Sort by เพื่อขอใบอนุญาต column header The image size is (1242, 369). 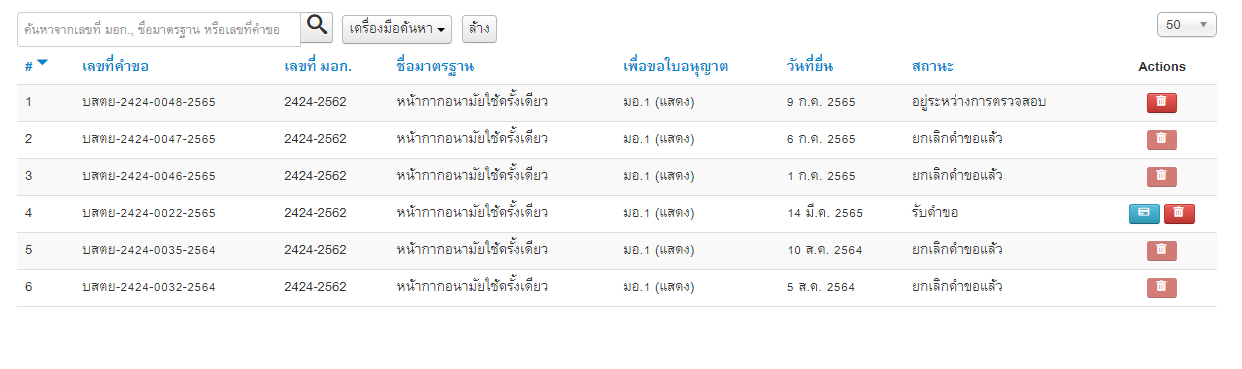[x=675, y=67]
